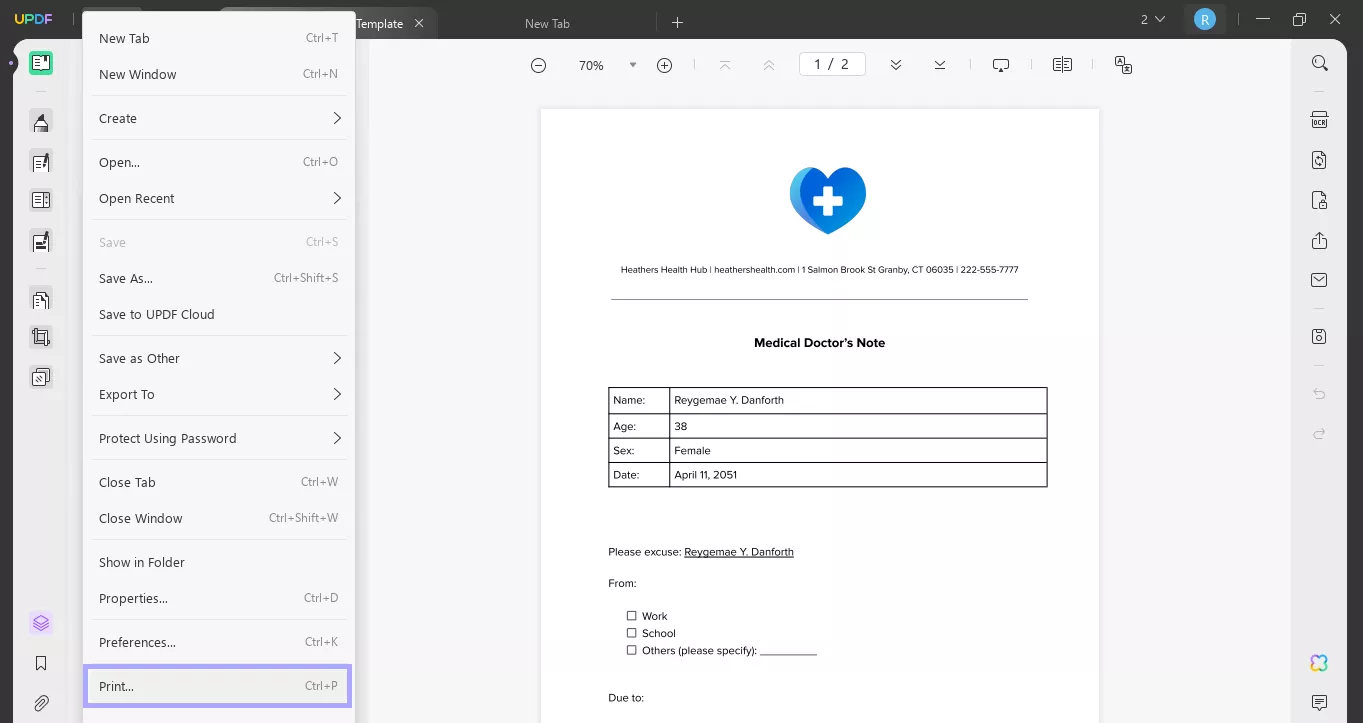1363x723 pixels.
Task: Open the Batch/Watermark tool icon
Action: (x=41, y=377)
